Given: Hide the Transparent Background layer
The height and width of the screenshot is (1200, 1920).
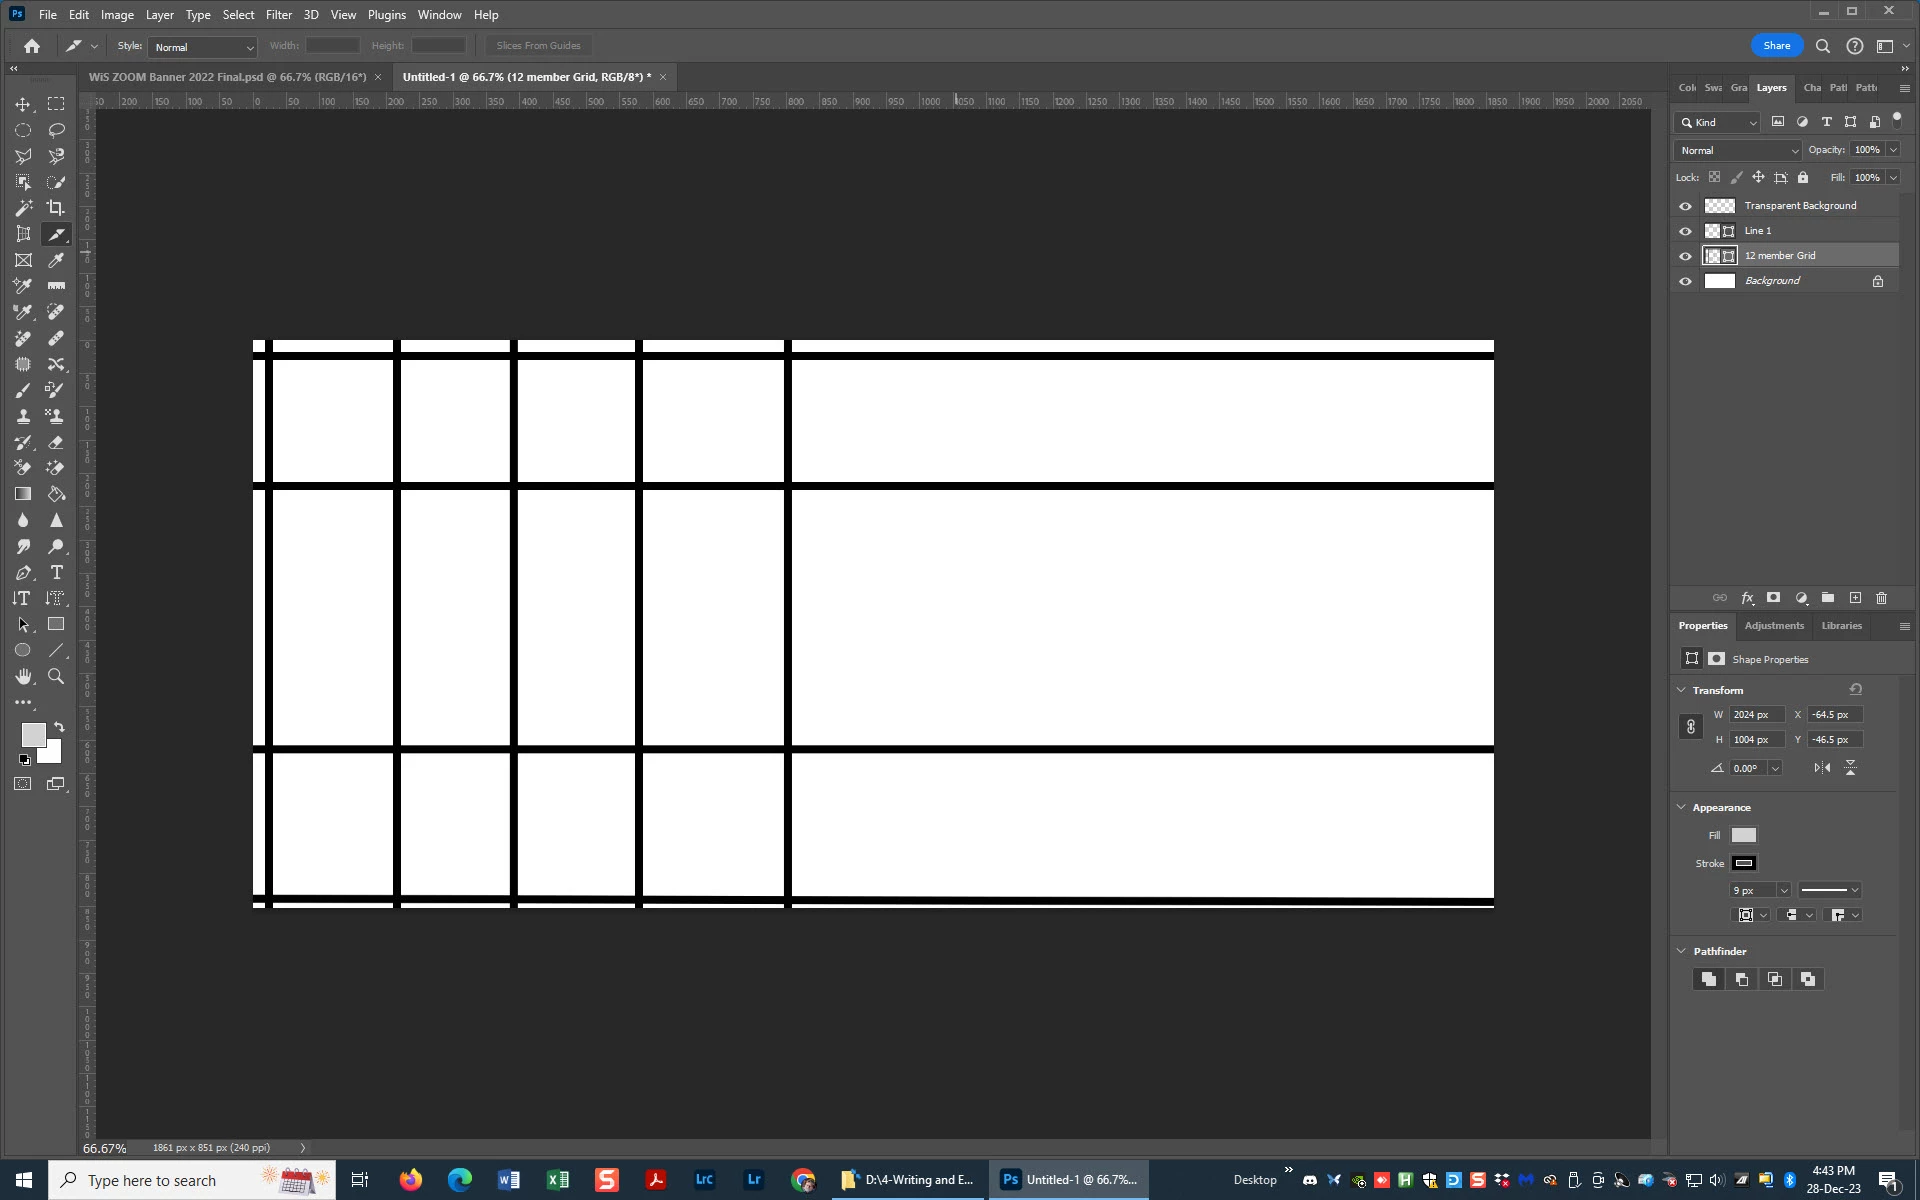Looking at the screenshot, I should (x=1685, y=206).
